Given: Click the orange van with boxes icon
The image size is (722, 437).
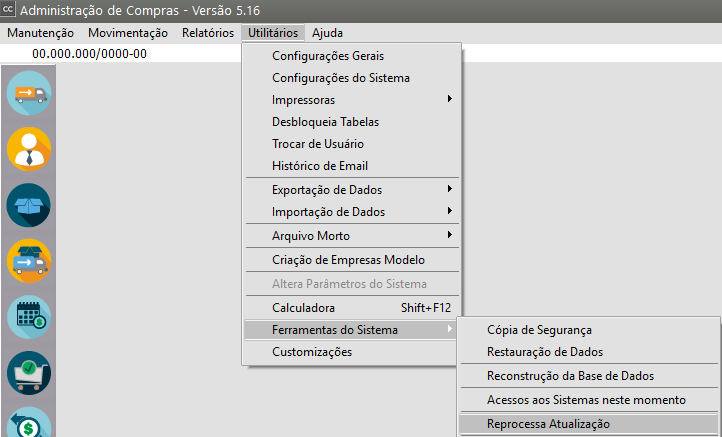Looking at the screenshot, I should pyautogui.click(x=29, y=261).
